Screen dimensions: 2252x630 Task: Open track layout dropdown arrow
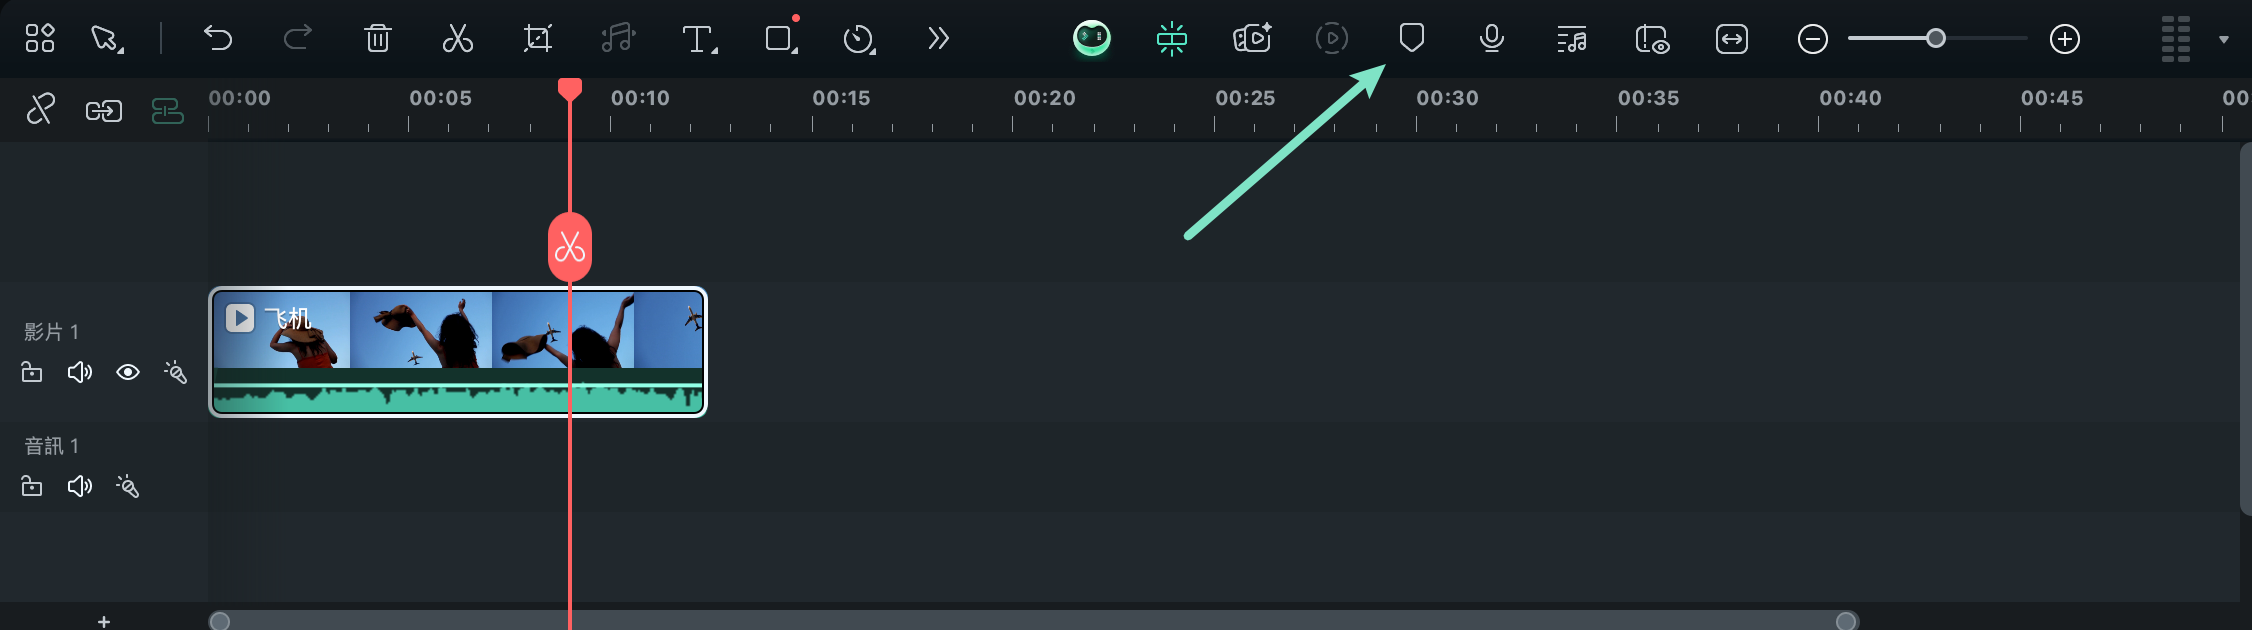[2224, 39]
